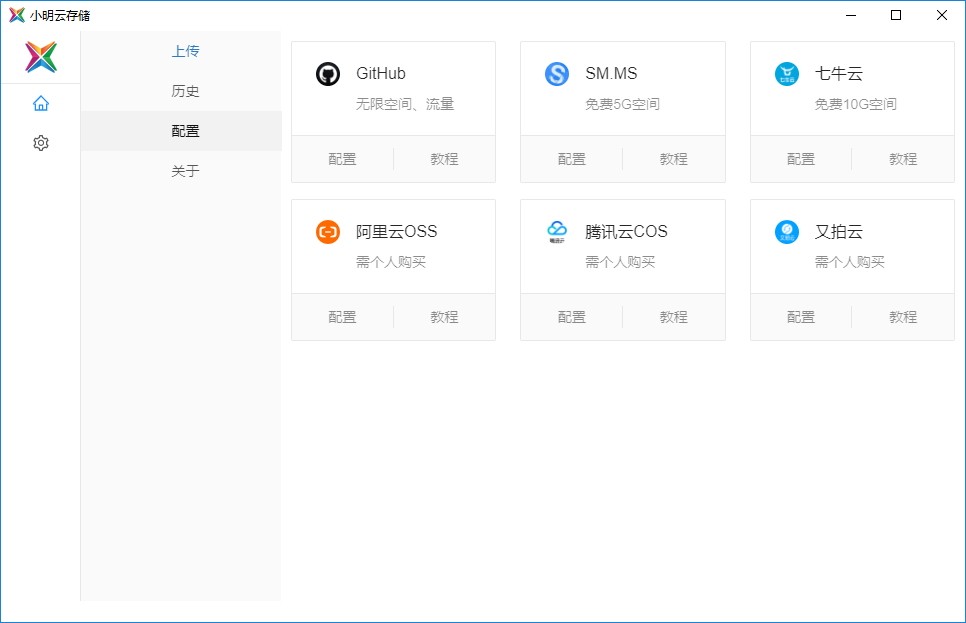
Task: Click the 又拍云 logo icon
Action: (x=787, y=232)
